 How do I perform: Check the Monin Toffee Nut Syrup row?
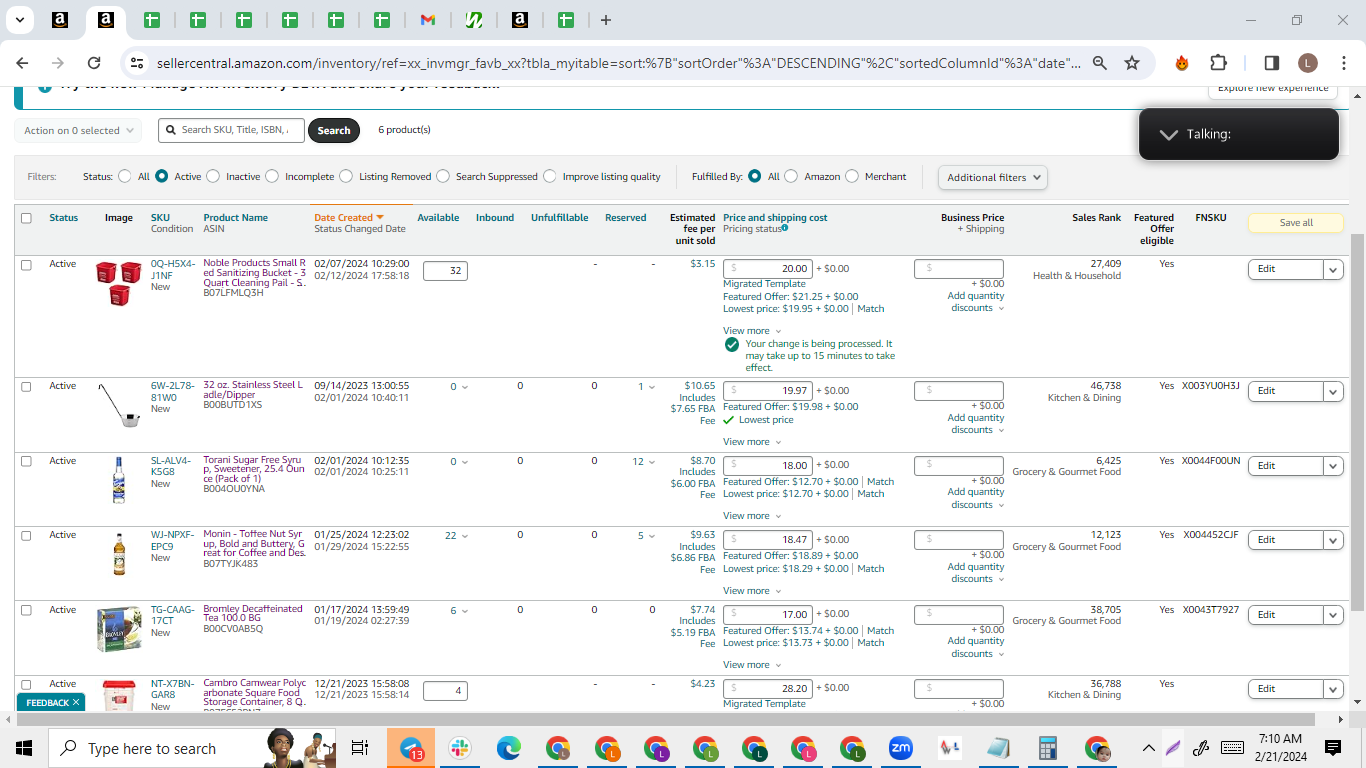click(26, 536)
